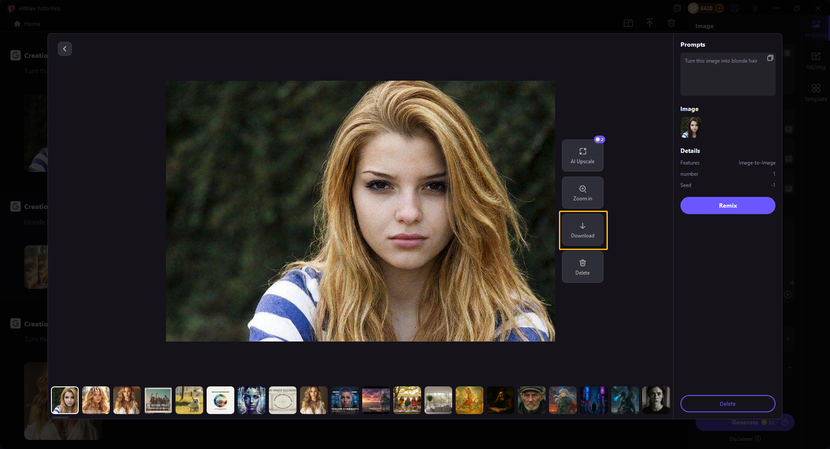
Task: Select the white circular logo thumbnail
Action: [220, 400]
